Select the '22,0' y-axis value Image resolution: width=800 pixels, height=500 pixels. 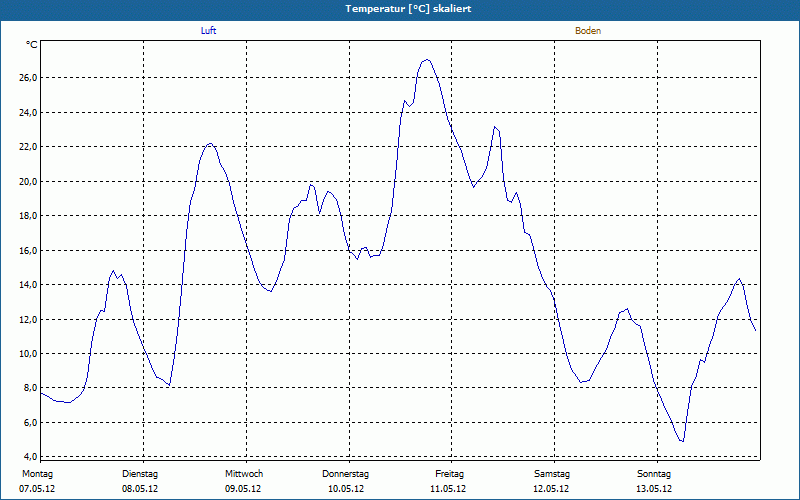coord(29,147)
